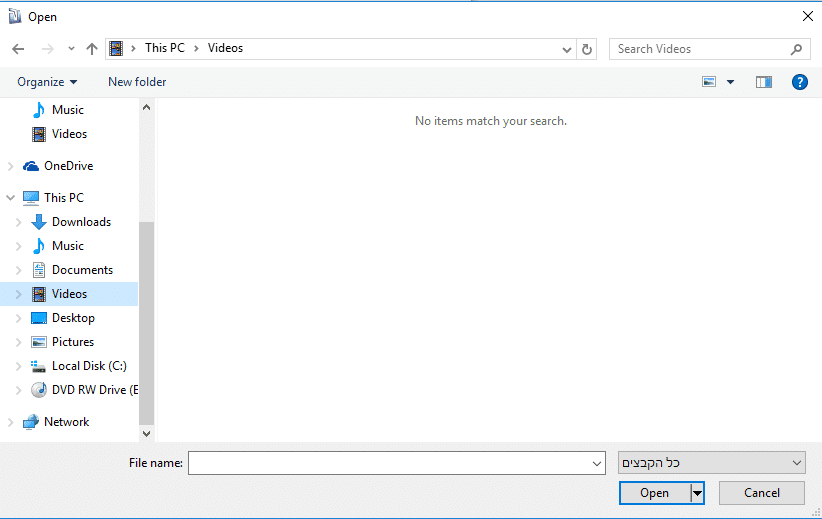Open the File name dropdown arrow
Image resolution: width=822 pixels, height=519 pixels.
click(x=597, y=463)
